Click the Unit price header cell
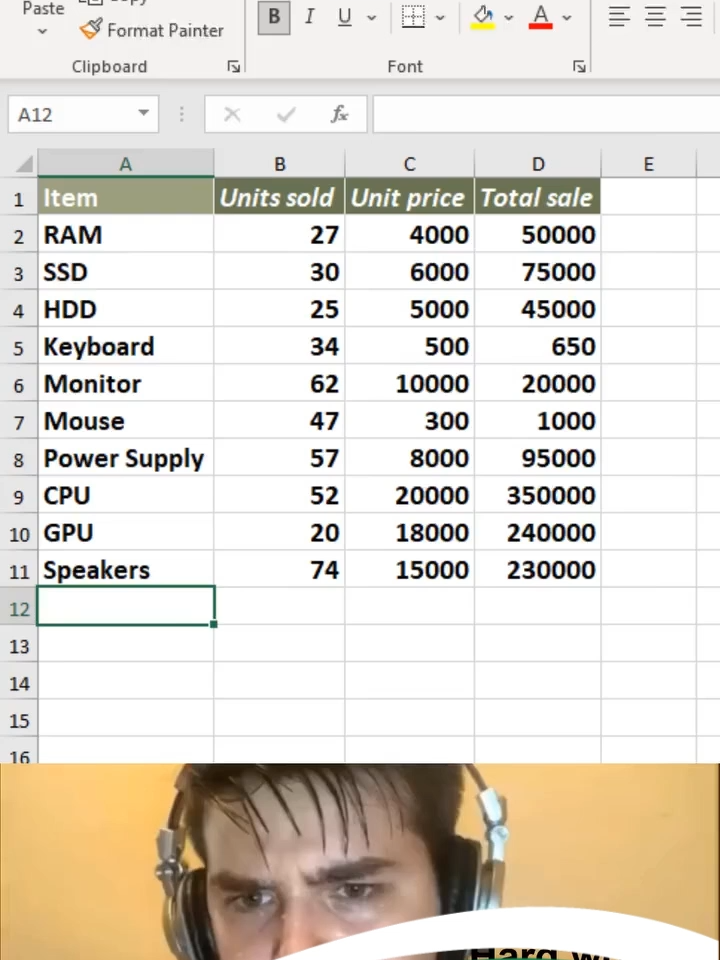This screenshot has height=960, width=720. point(410,197)
